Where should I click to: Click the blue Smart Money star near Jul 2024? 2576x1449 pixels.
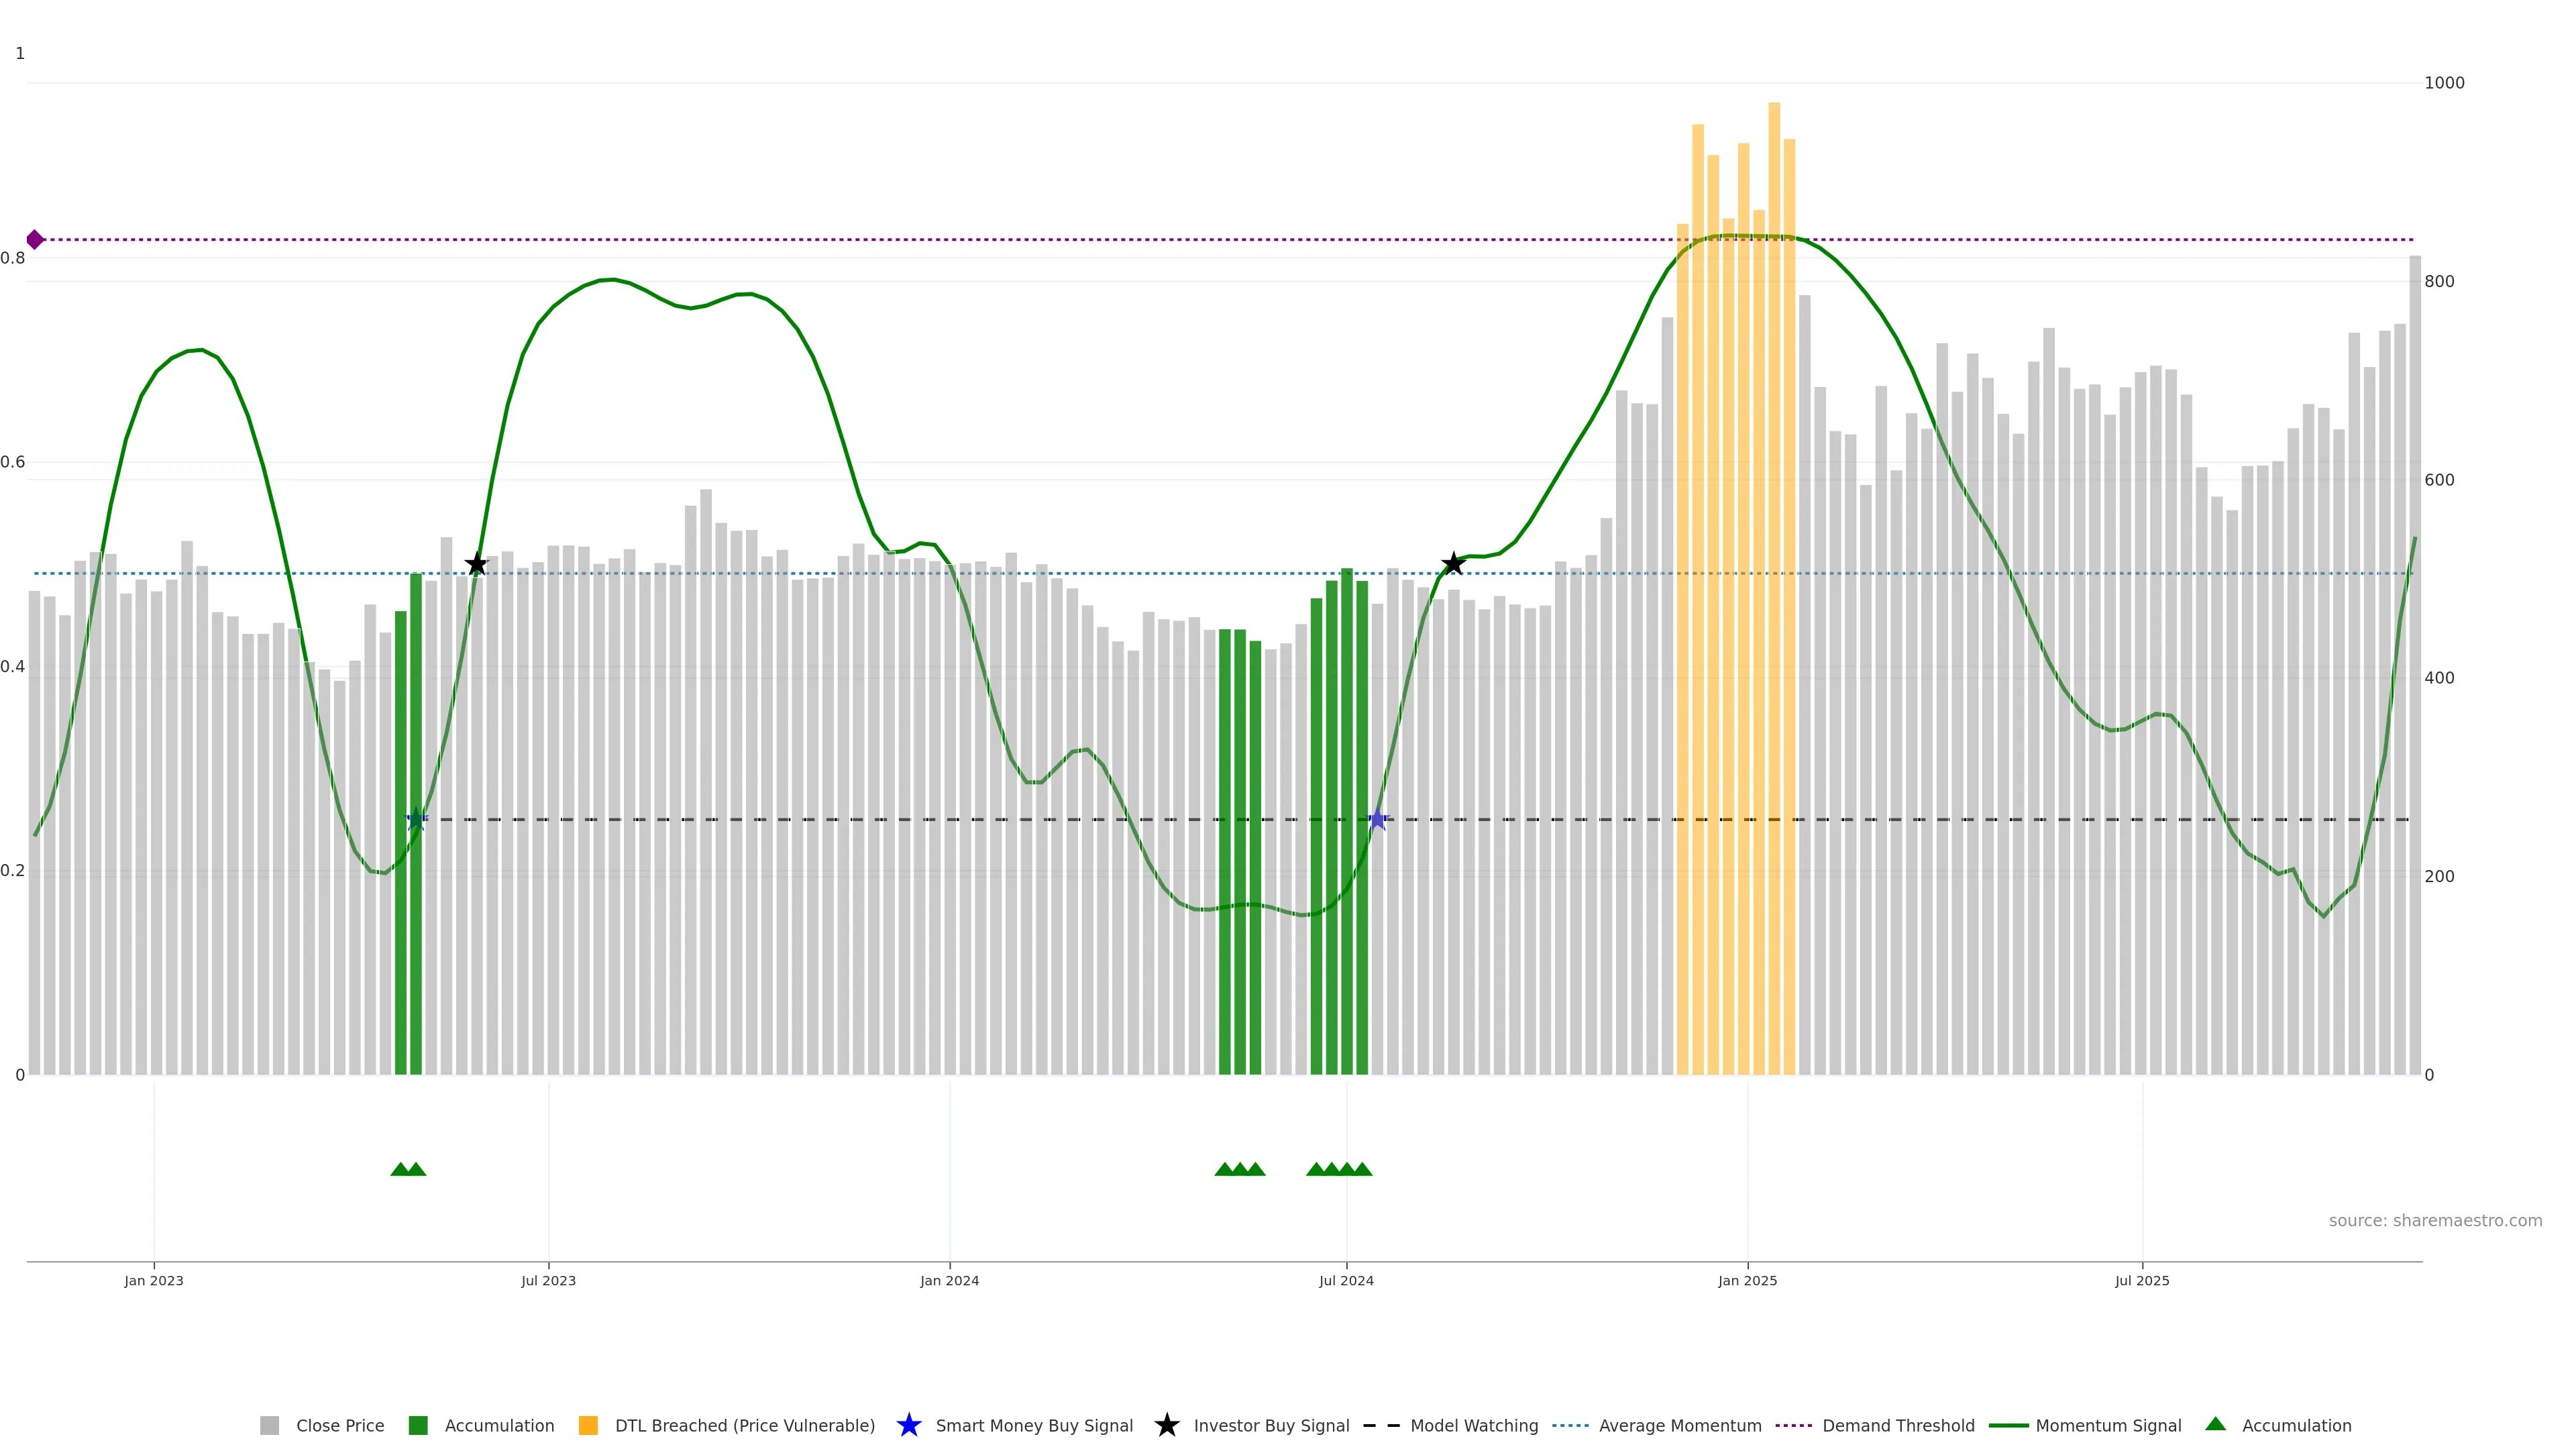pyautogui.click(x=1378, y=820)
